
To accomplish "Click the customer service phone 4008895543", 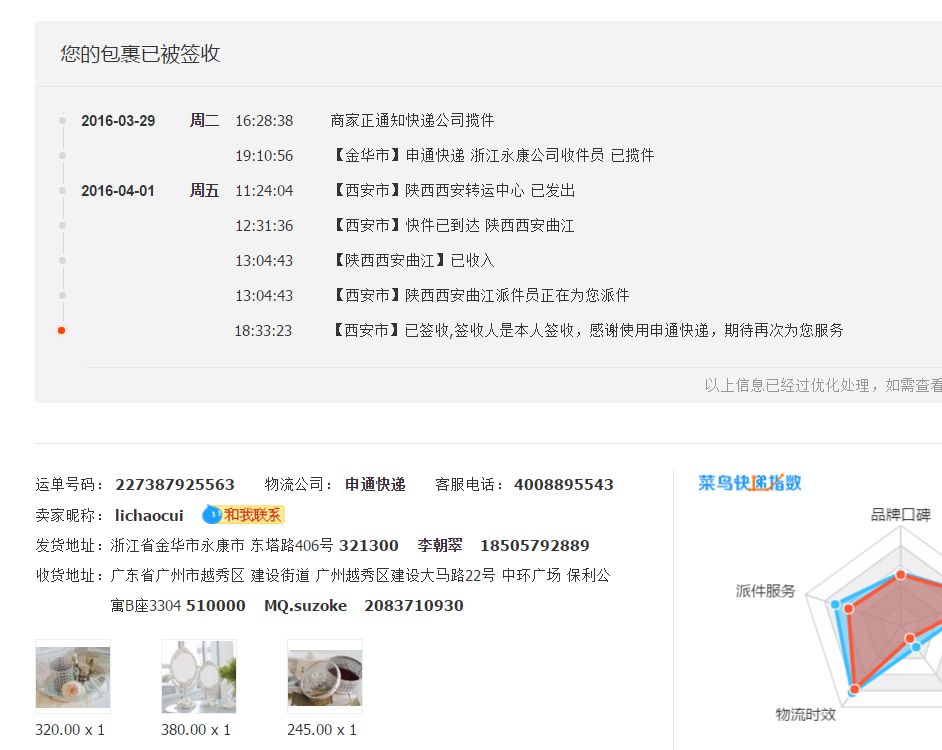I will (x=563, y=485).
